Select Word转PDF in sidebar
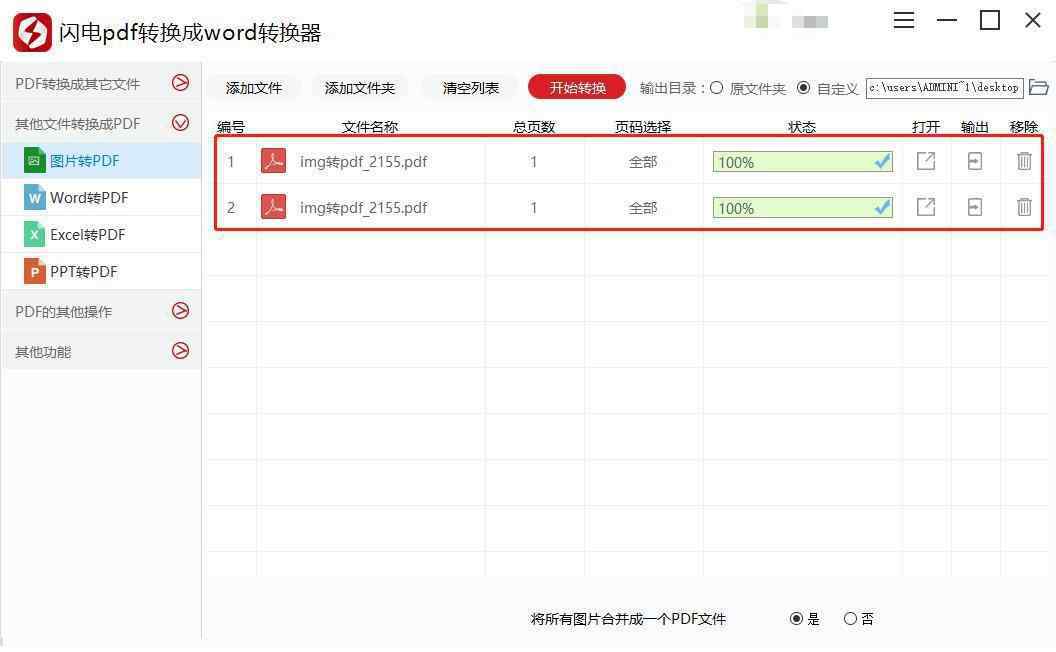The height and width of the screenshot is (652, 1056). [x=101, y=197]
